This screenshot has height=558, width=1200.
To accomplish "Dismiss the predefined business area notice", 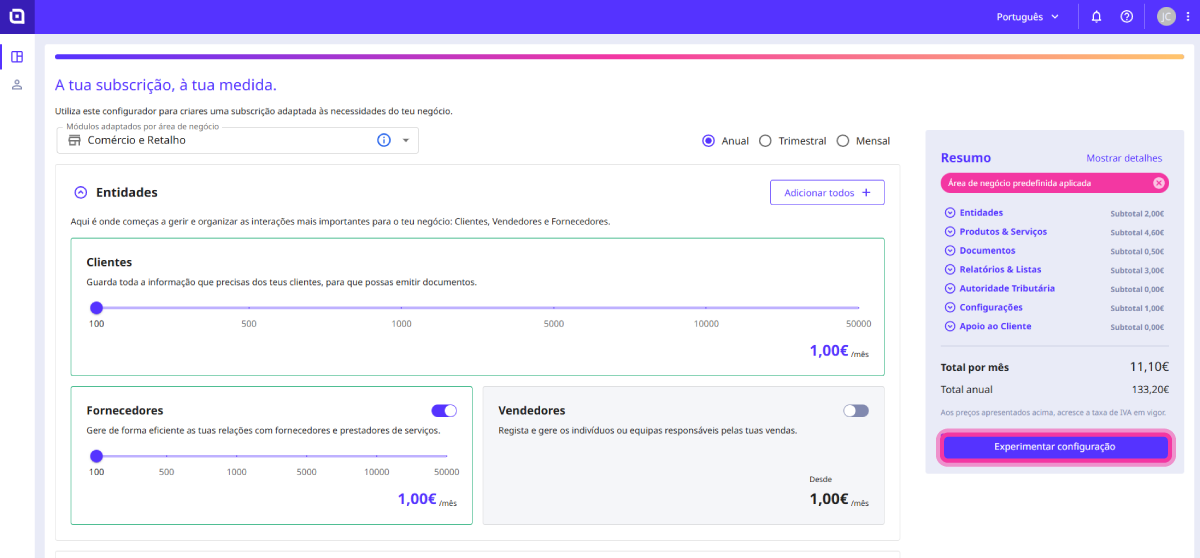I will point(1158,183).
